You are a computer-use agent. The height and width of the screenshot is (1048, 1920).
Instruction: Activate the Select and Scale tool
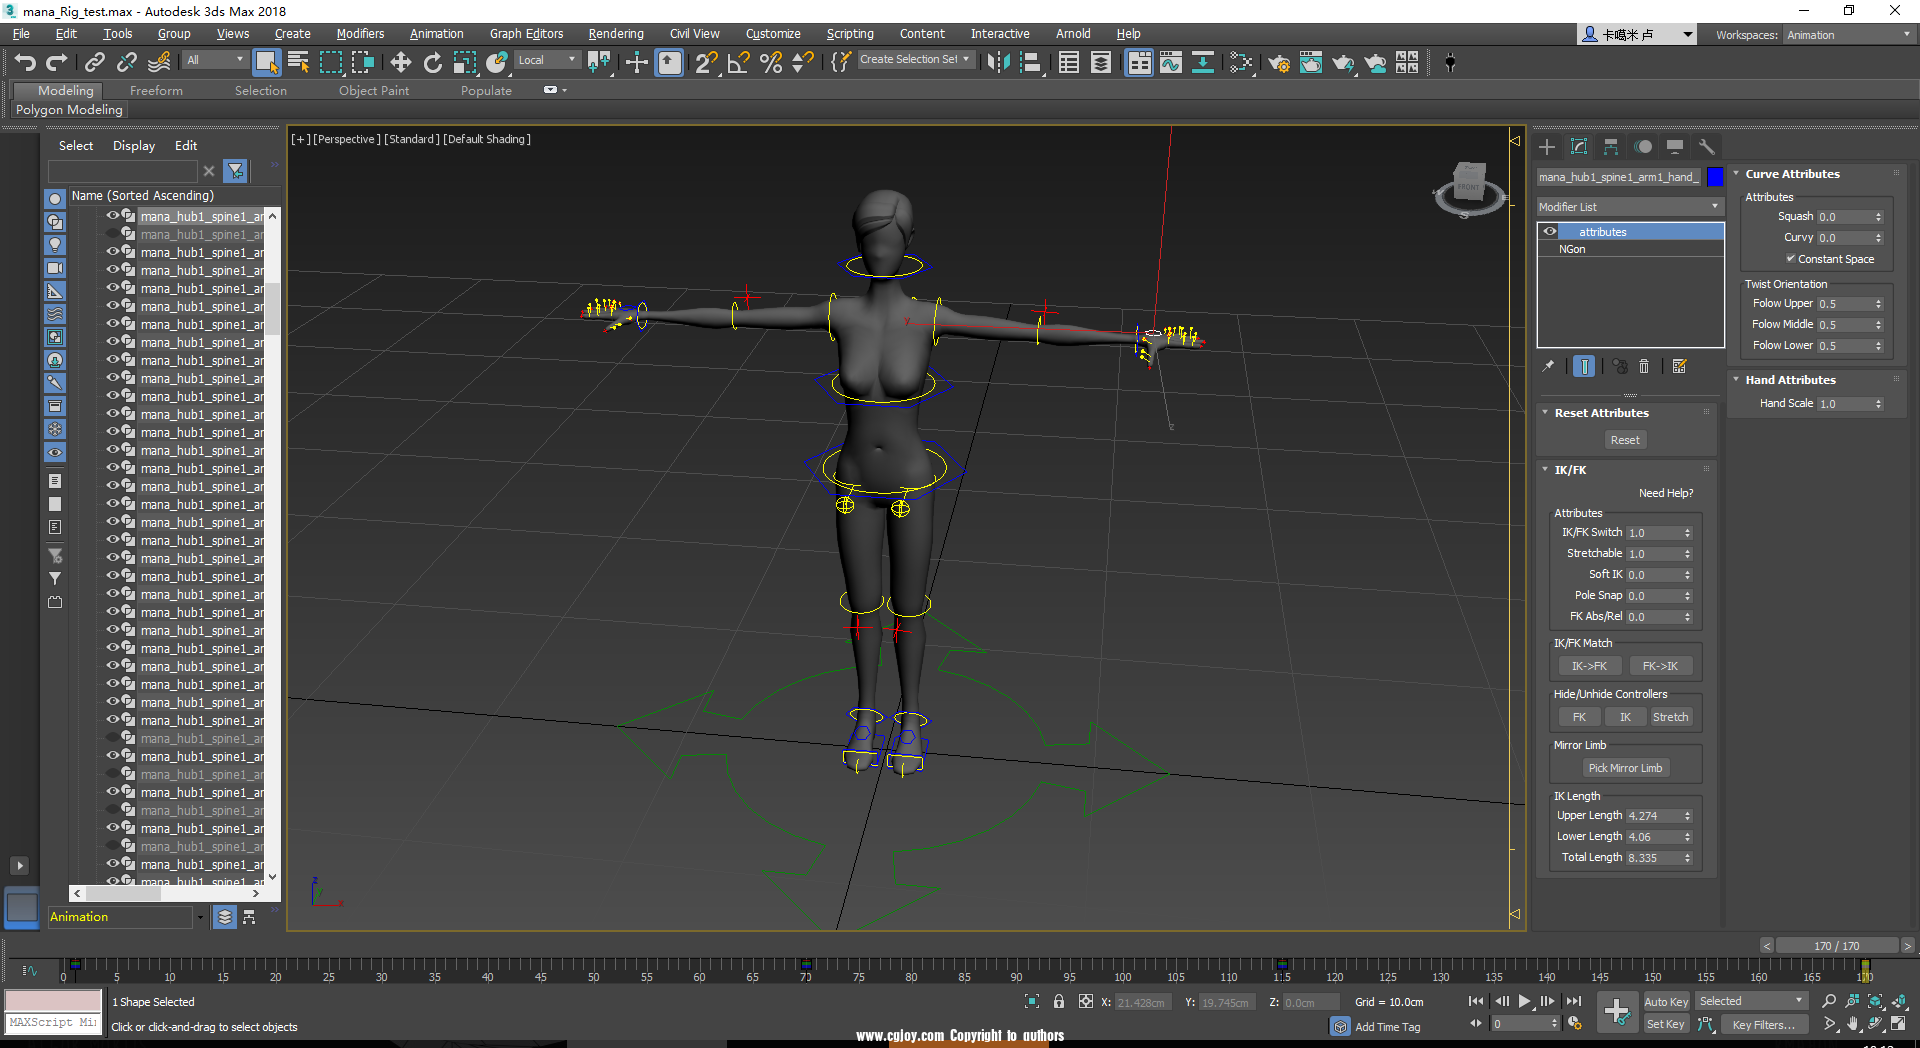pos(465,63)
